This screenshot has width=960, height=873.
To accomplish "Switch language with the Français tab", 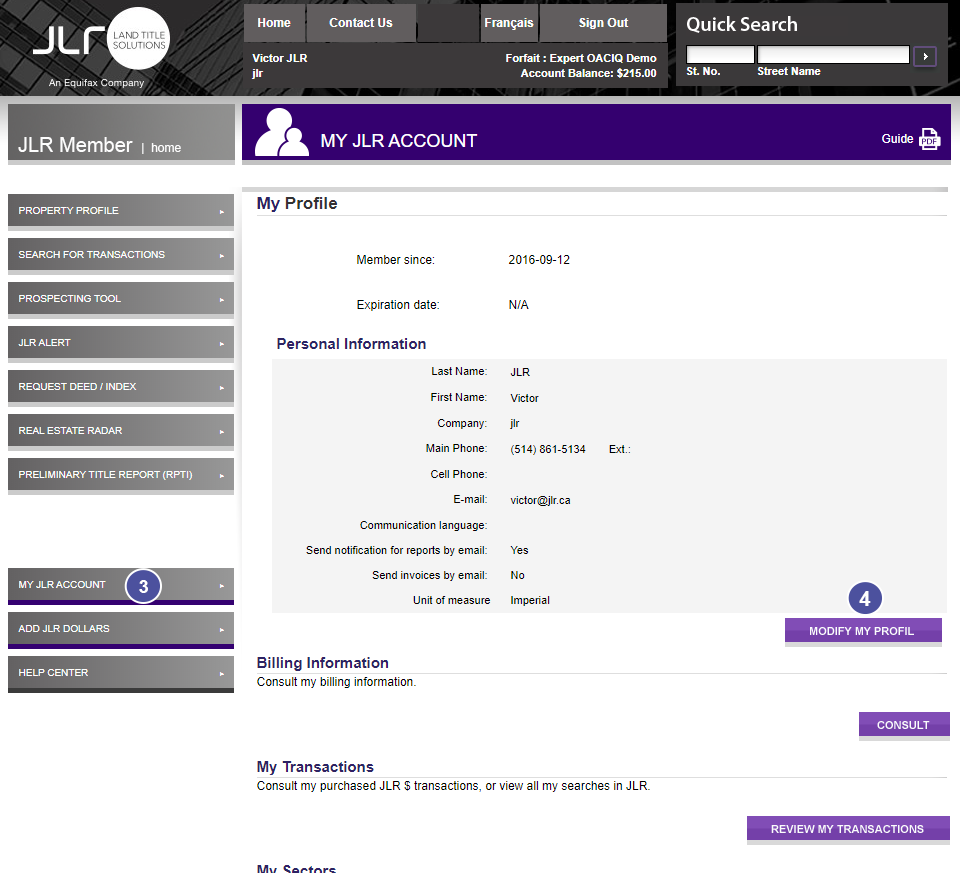I will pos(509,23).
